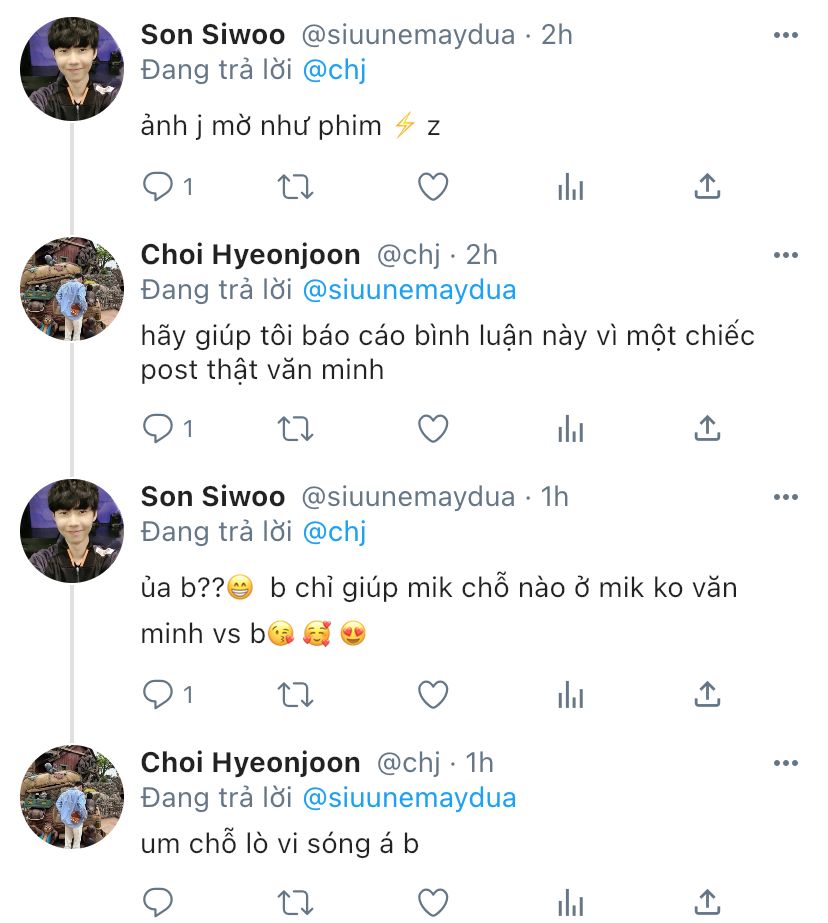828x923 pixels.
Task: Retweet Choi Hyeonjoon's "hãy giúp tôi" tweet
Action: [x=295, y=429]
